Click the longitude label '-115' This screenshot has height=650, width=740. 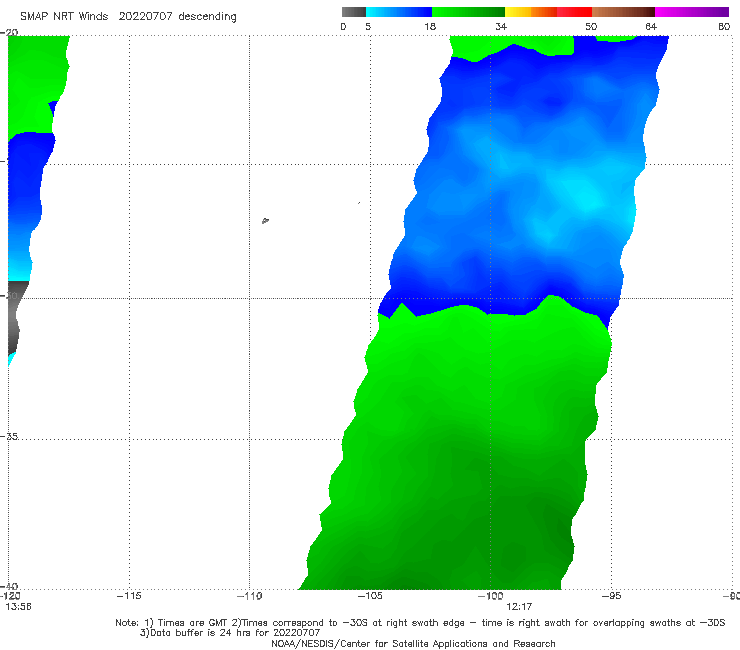[x=129, y=596]
